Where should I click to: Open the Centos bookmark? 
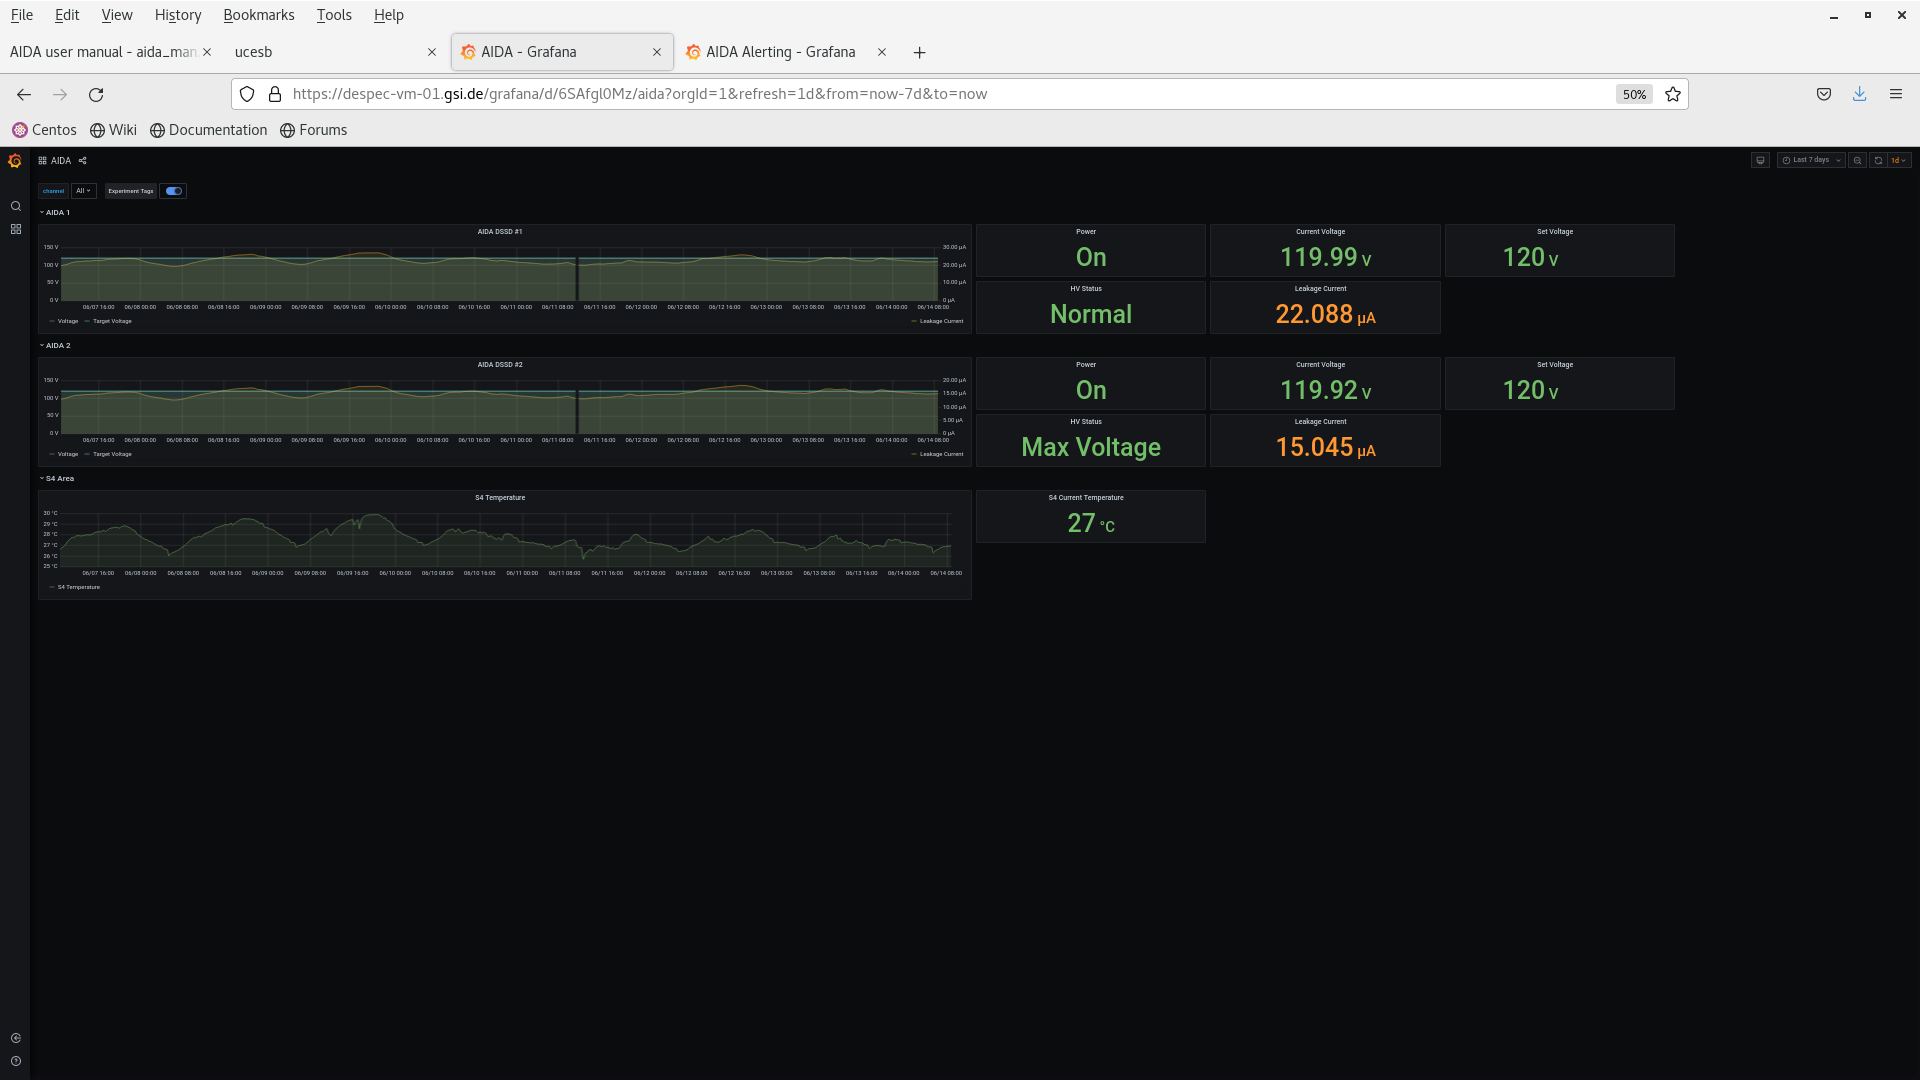pyautogui.click(x=44, y=130)
